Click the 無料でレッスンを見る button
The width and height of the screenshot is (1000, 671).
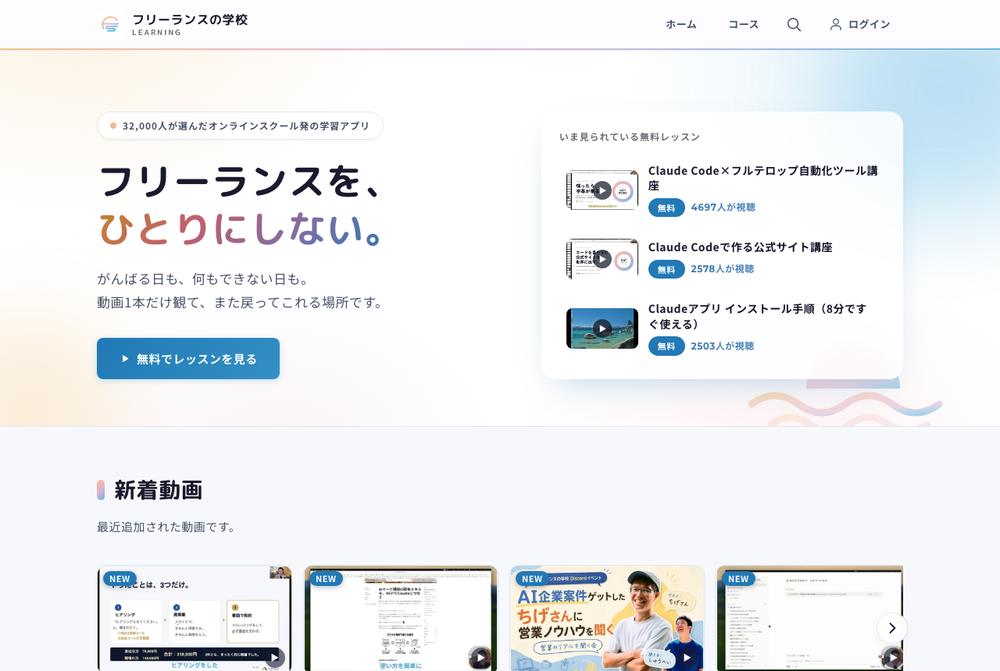pos(188,358)
